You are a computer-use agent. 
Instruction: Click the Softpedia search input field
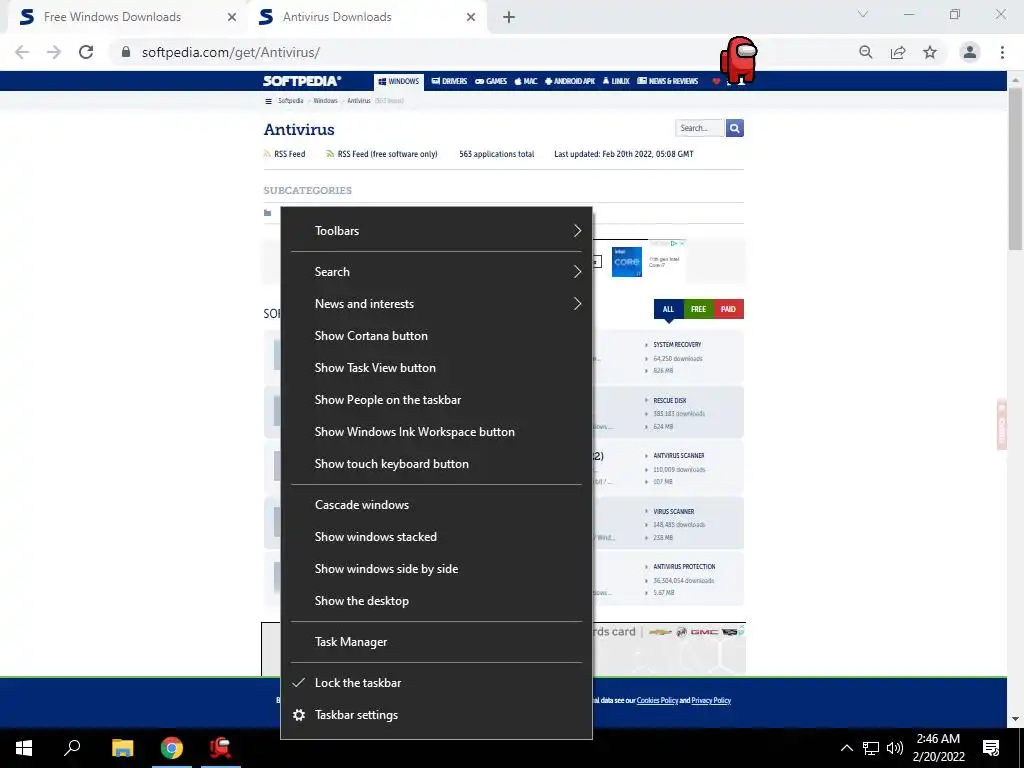click(x=699, y=128)
